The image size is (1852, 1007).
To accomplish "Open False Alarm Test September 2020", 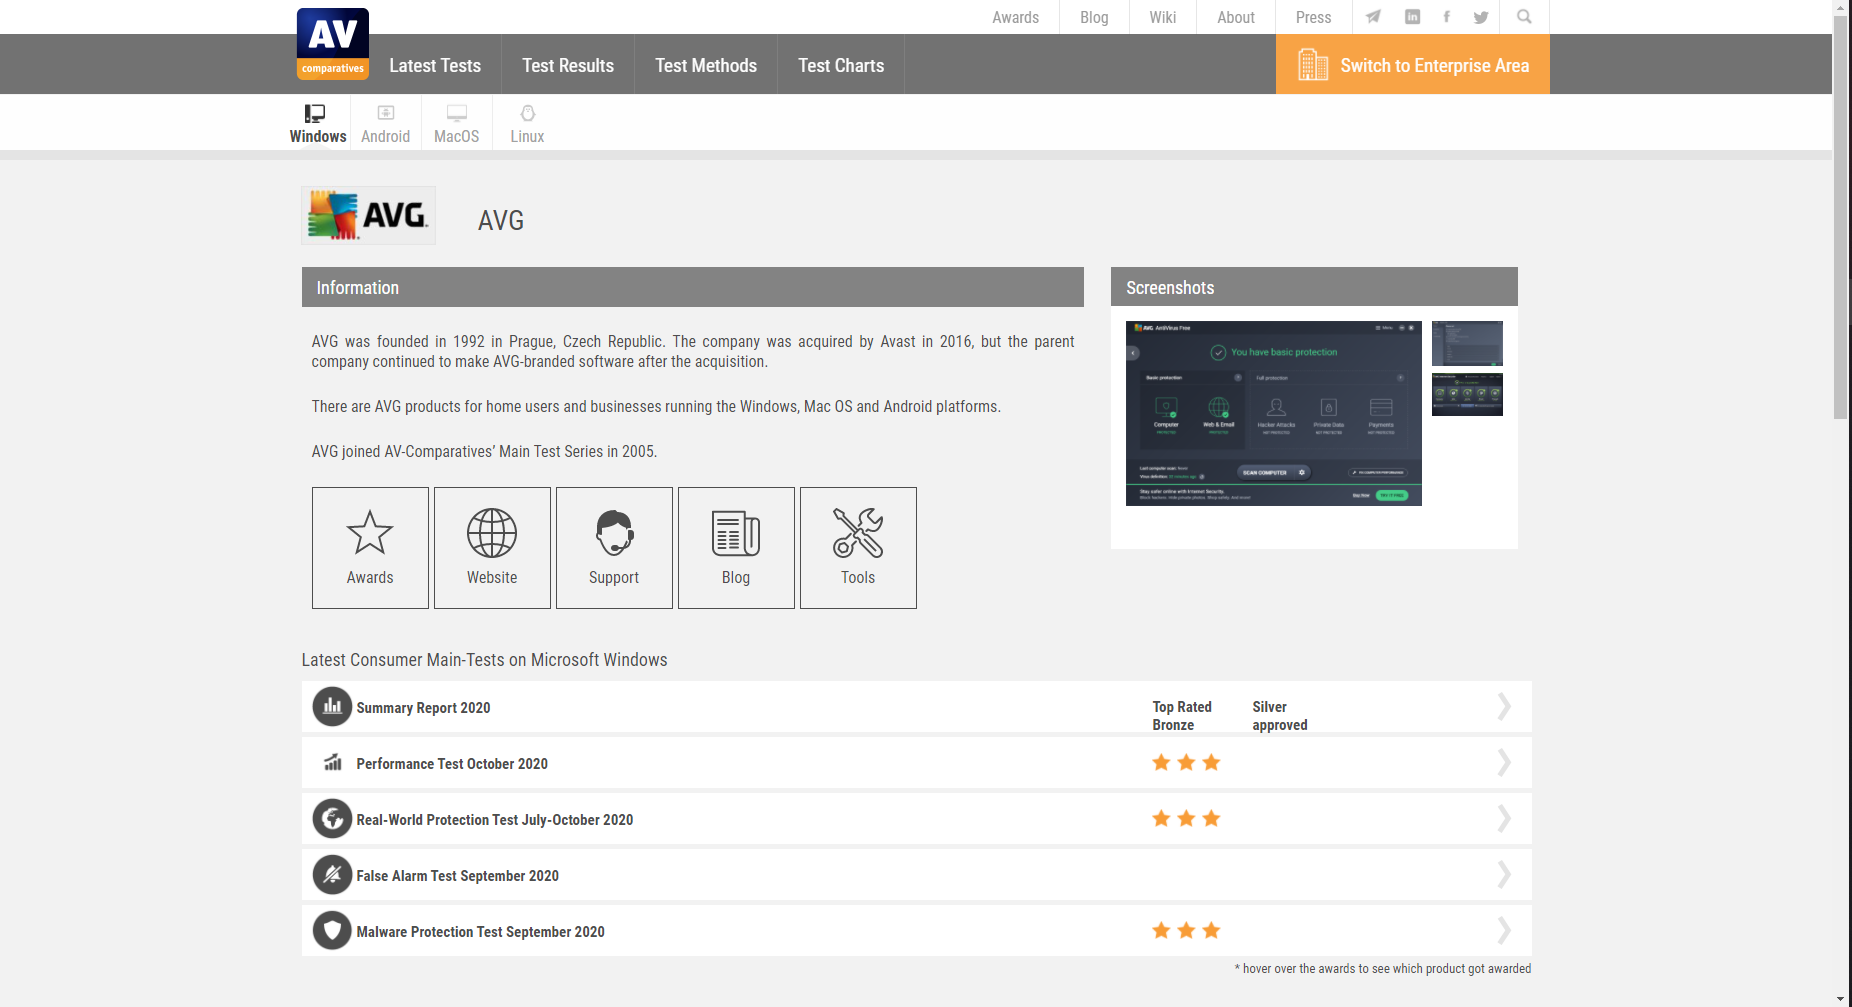I will pos(458,876).
